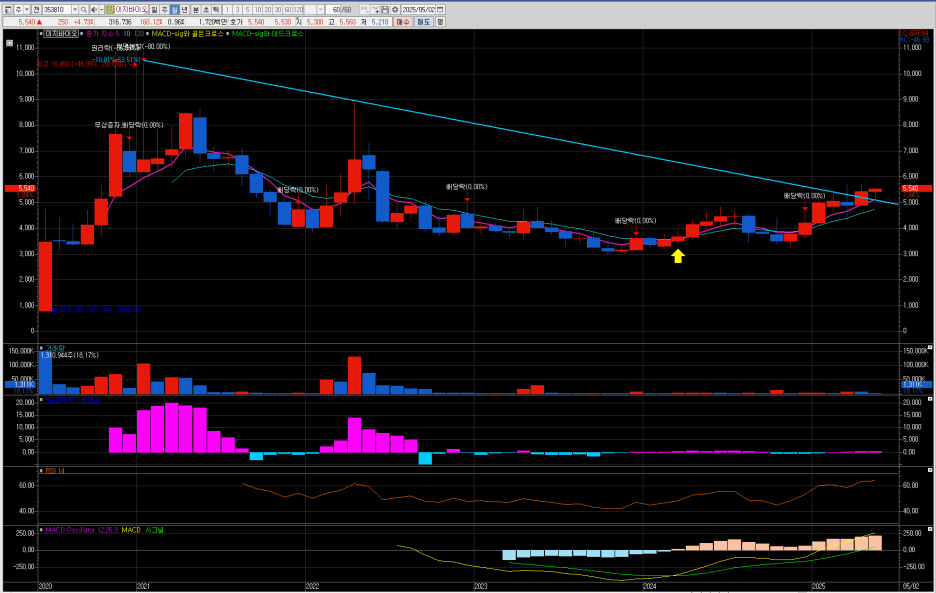Open the blank interval combo dropdown arrow
936x593 pixels.
coord(321,10)
